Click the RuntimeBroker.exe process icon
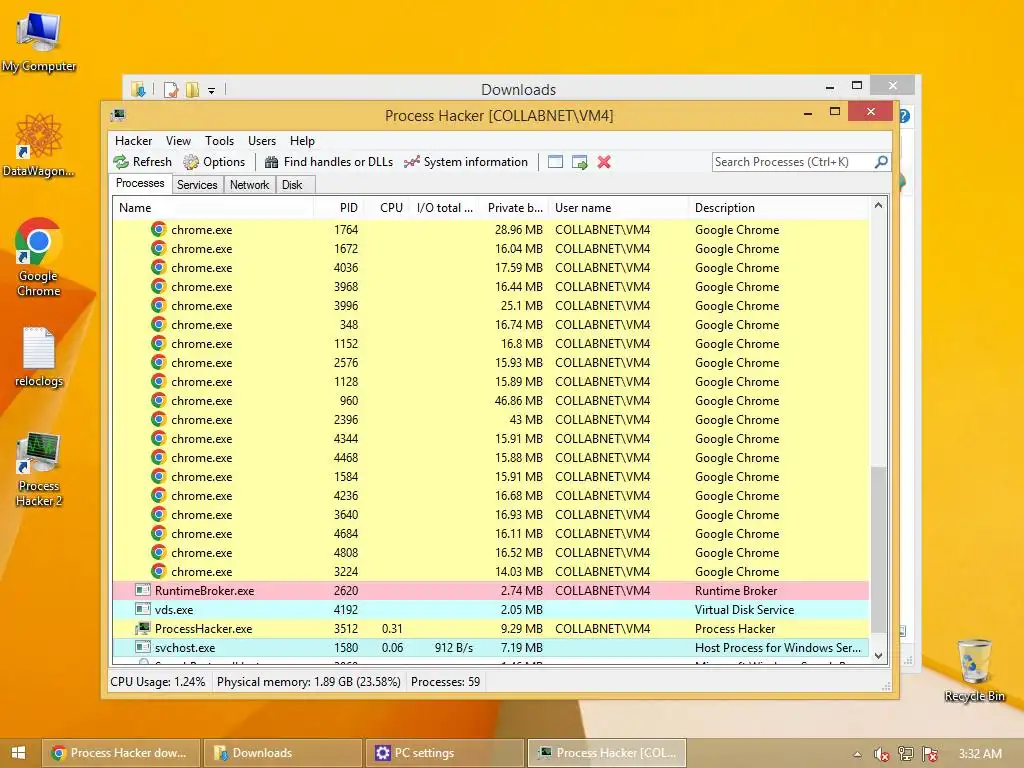 point(142,590)
